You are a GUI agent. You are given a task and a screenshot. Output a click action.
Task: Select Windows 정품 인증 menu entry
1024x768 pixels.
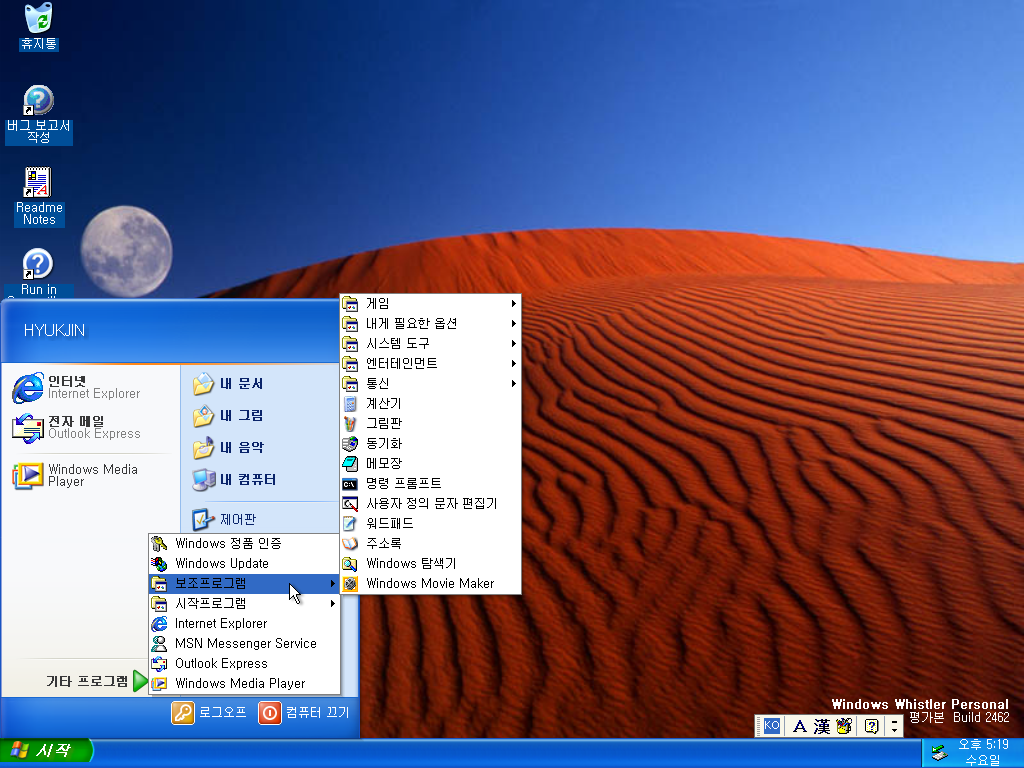[245, 543]
